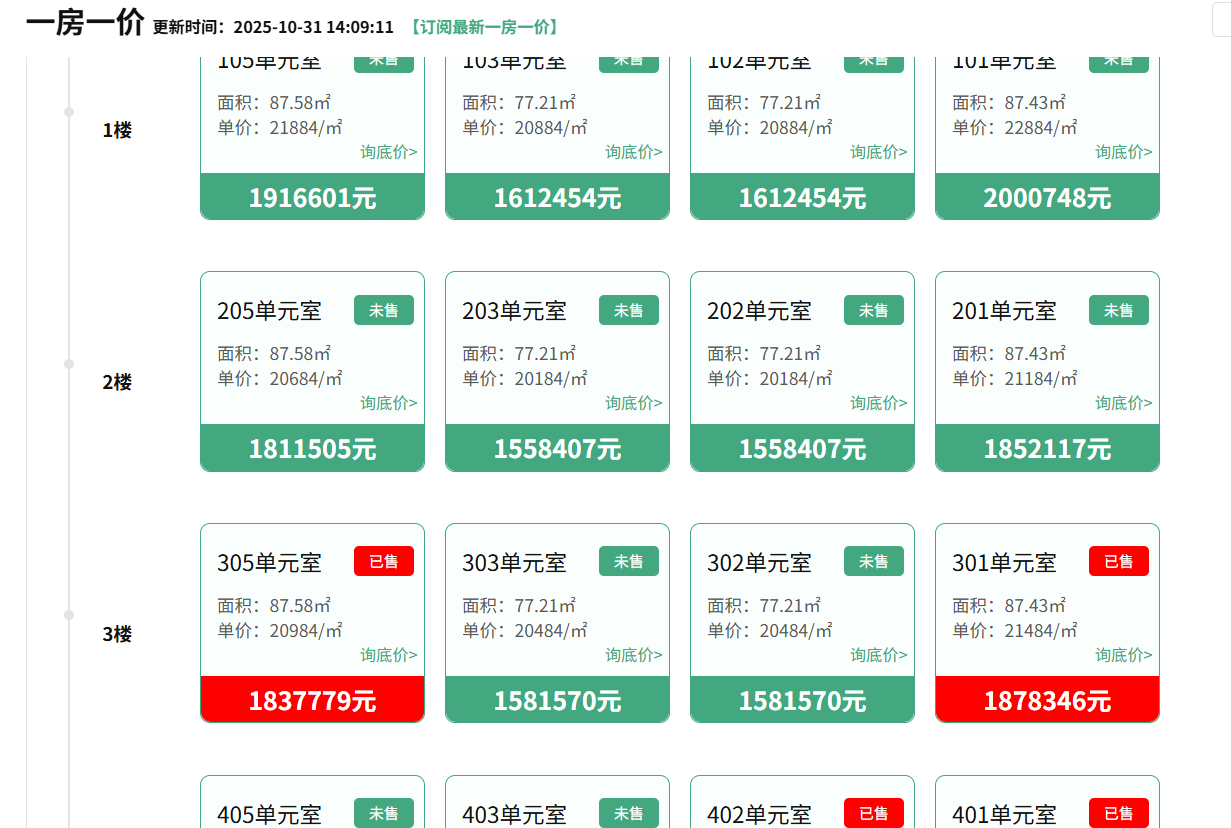Click the 一房一价 page heading

click(x=85, y=23)
